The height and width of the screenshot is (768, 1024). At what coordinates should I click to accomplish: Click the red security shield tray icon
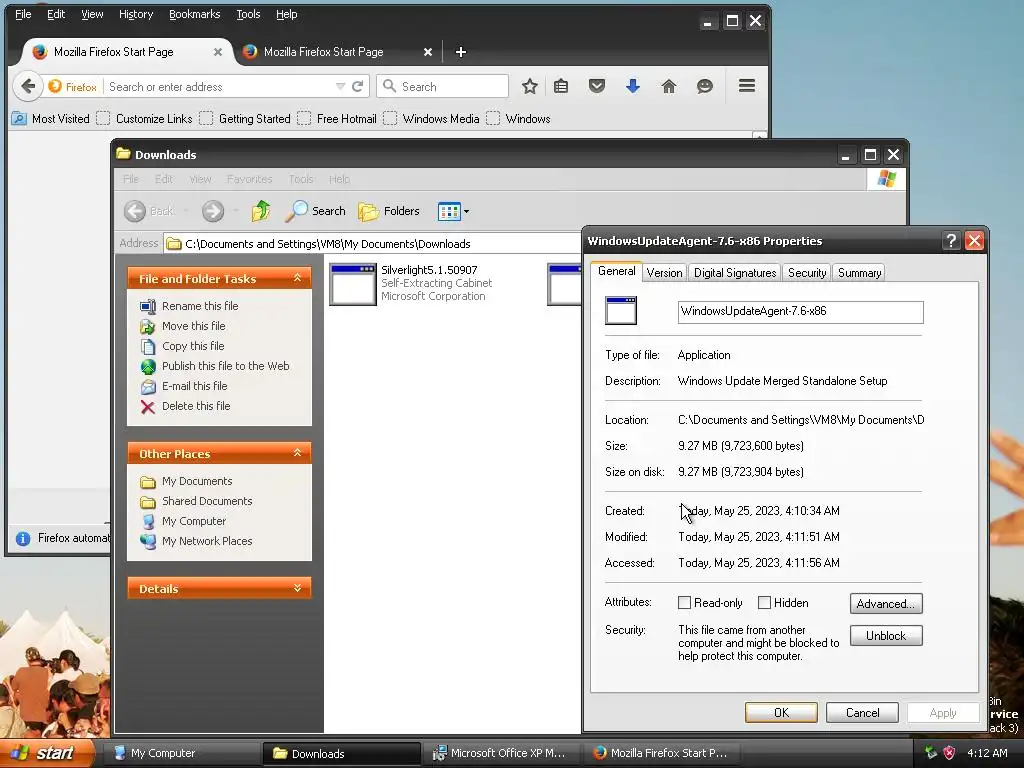[950, 753]
